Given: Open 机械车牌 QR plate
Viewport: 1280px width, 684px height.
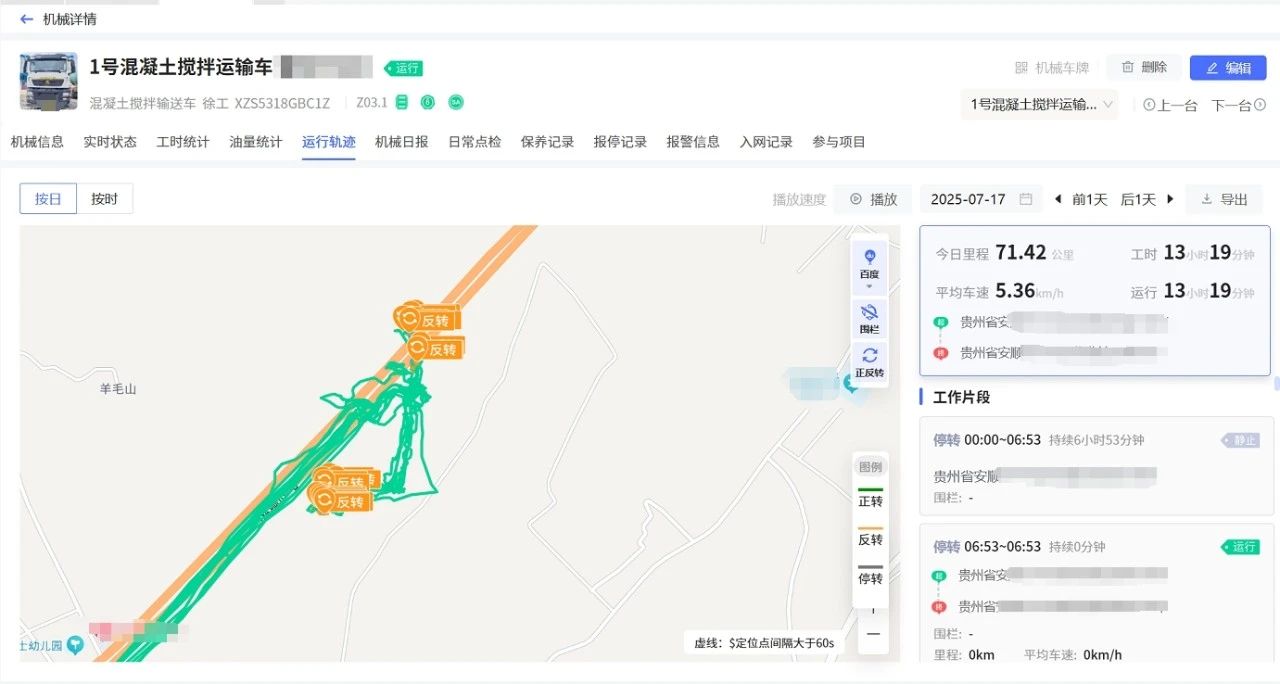Looking at the screenshot, I should pyautogui.click(x=1051, y=68).
